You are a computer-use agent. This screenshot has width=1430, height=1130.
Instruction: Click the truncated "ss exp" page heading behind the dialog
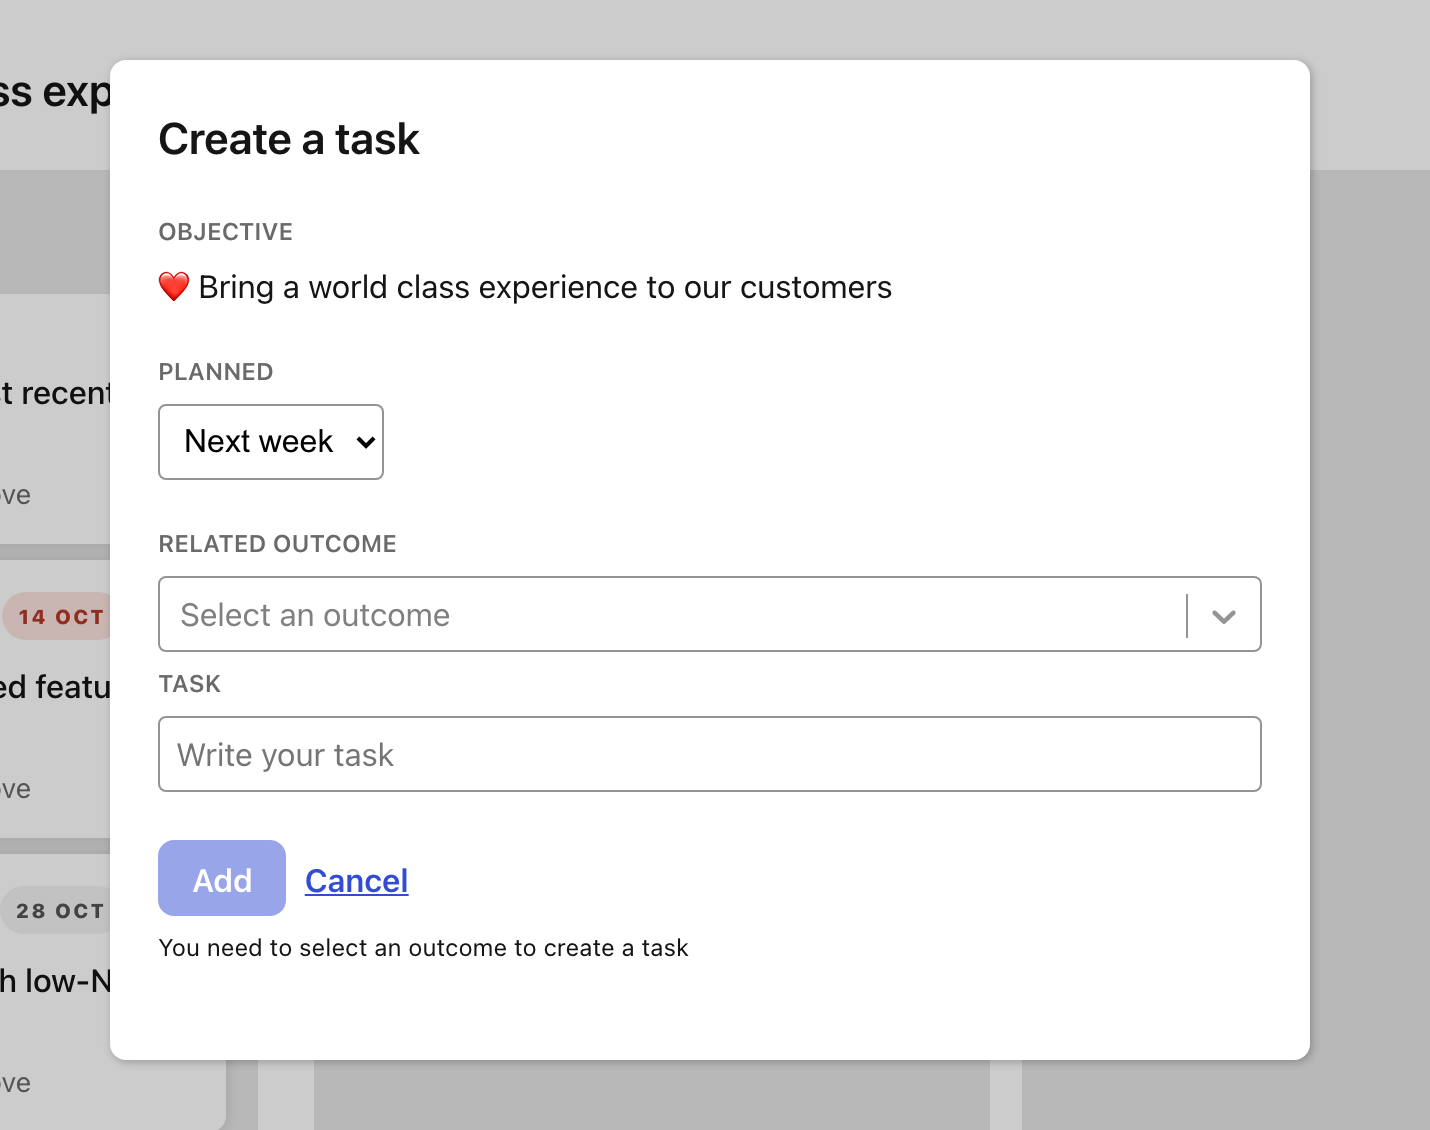click(55, 92)
